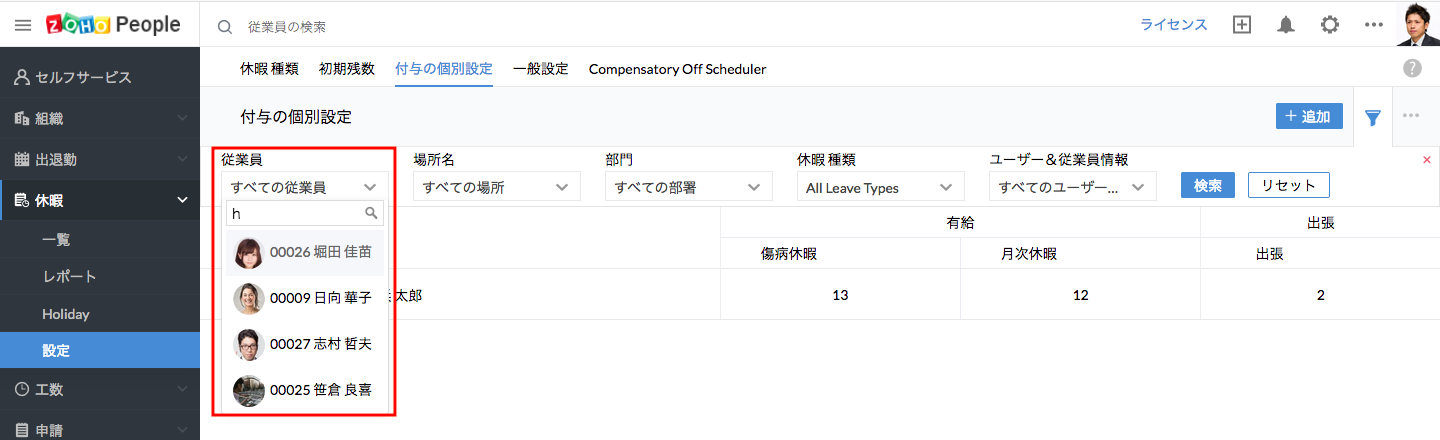Open the hamburger navigation menu
The width and height of the screenshot is (1440, 440).
click(23, 25)
